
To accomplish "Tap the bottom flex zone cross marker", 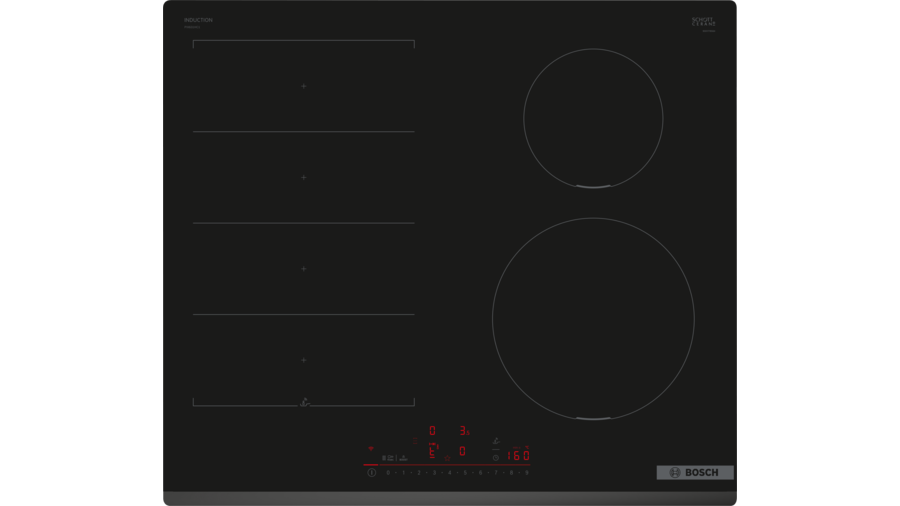I will pyautogui.click(x=304, y=359).
